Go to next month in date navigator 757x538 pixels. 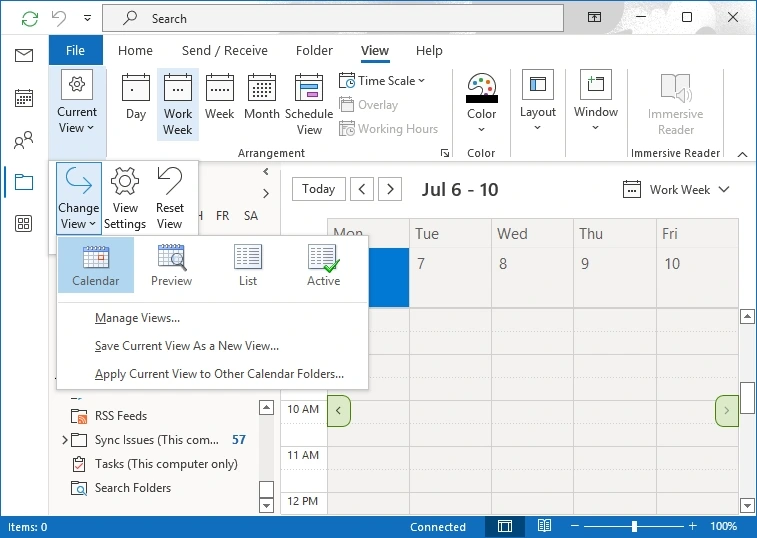tap(266, 194)
